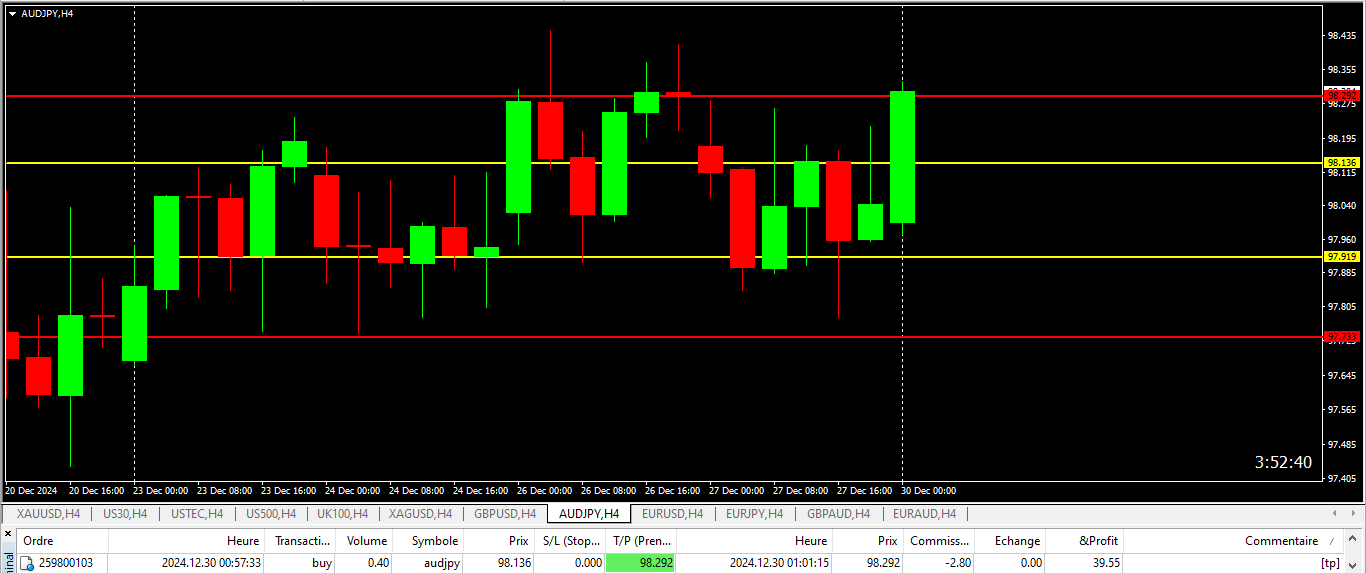Open the UK100,H4 chart tab
This screenshot has height=573, width=1366.
[x=343, y=514]
